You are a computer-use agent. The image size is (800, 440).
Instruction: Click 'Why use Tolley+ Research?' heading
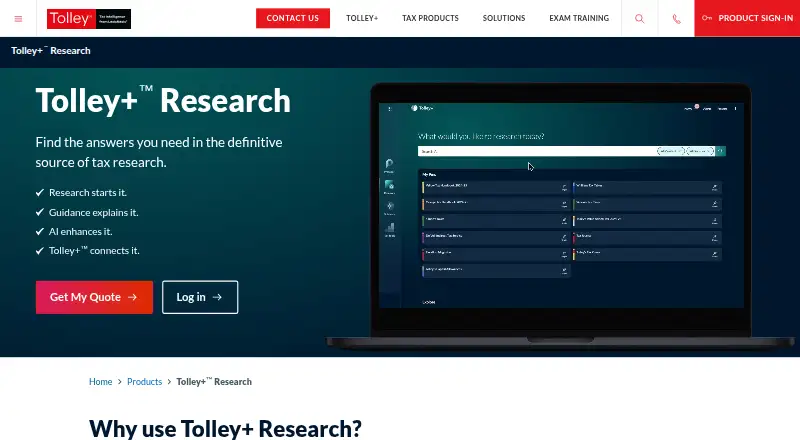coord(225,428)
